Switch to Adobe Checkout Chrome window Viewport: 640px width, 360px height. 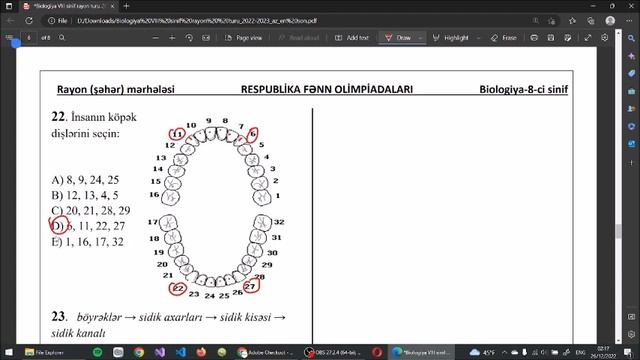[266, 352]
